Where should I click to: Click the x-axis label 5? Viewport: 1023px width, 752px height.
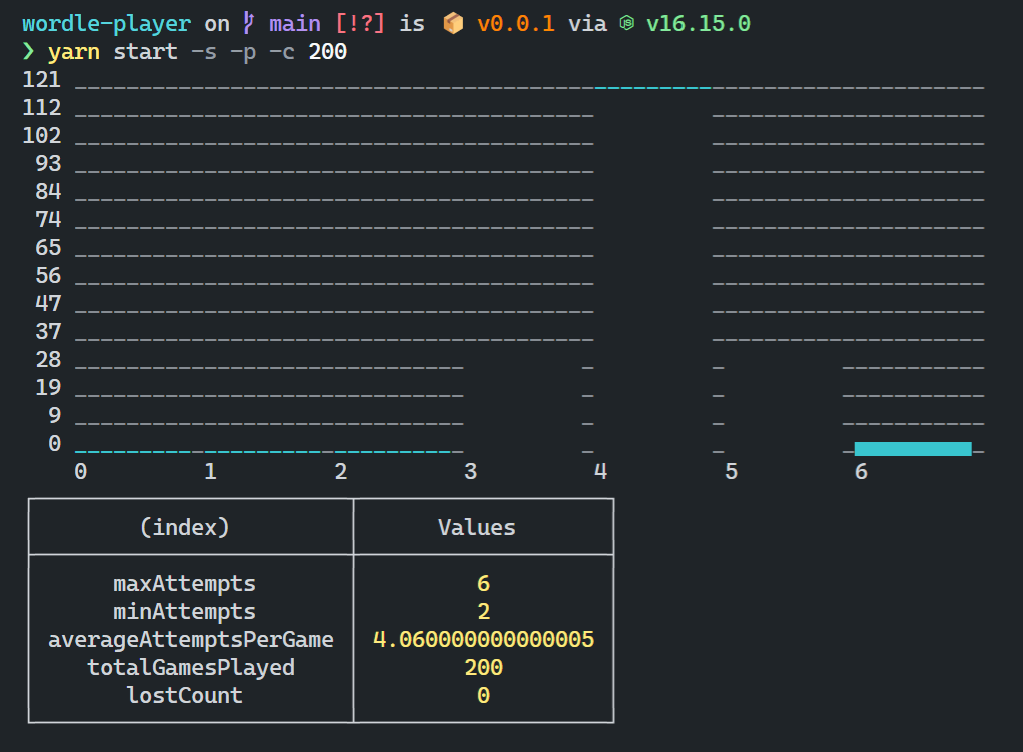click(731, 472)
